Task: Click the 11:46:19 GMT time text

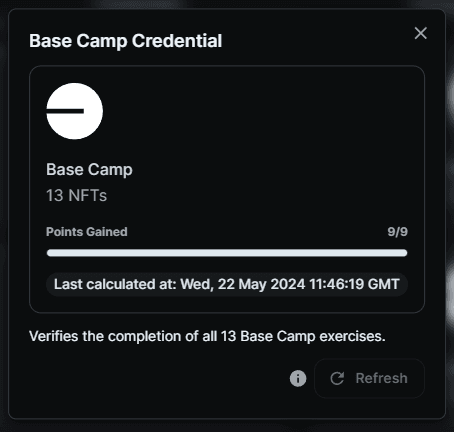Action: [x=354, y=284]
